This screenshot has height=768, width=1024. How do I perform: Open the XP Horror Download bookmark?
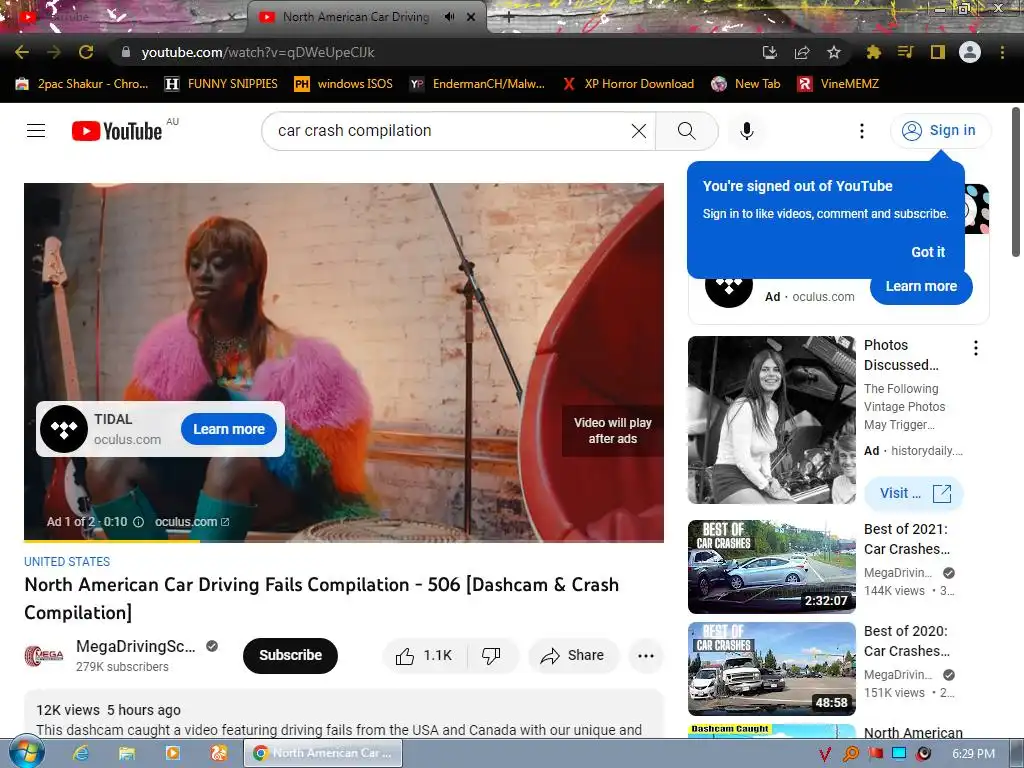[x=628, y=84]
